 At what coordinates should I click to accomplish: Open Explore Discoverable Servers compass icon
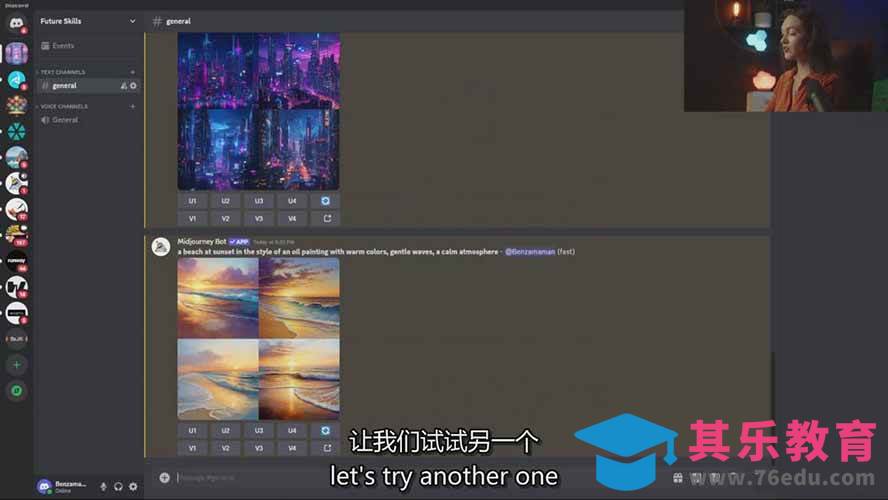pos(16,391)
